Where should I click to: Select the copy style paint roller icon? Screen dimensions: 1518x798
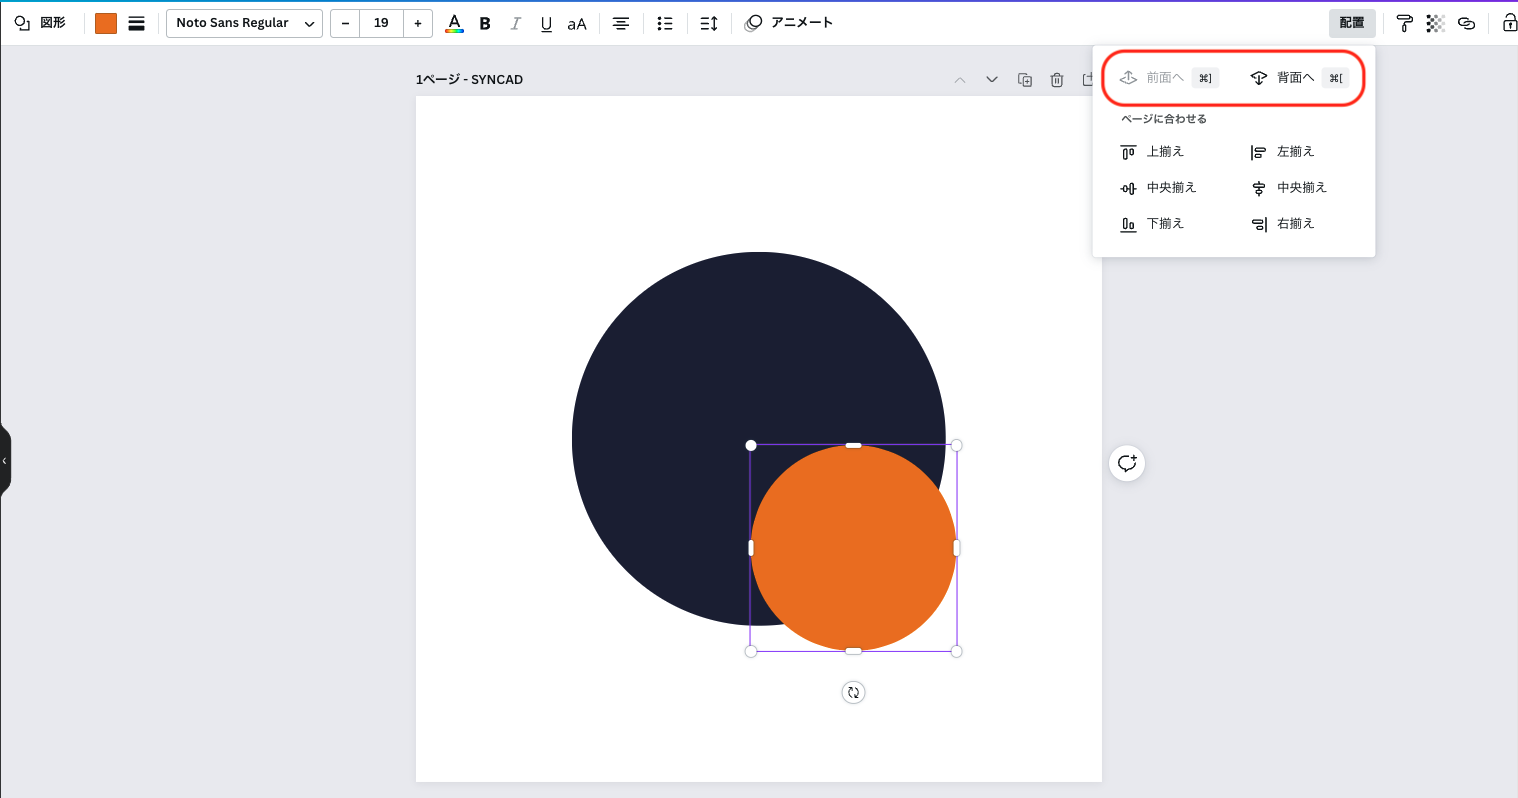(x=1405, y=22)
